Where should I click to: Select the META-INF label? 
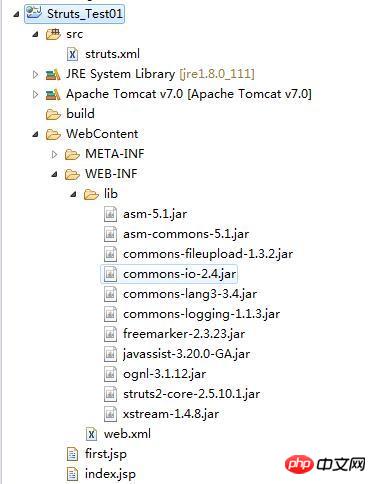click(115, 154)
